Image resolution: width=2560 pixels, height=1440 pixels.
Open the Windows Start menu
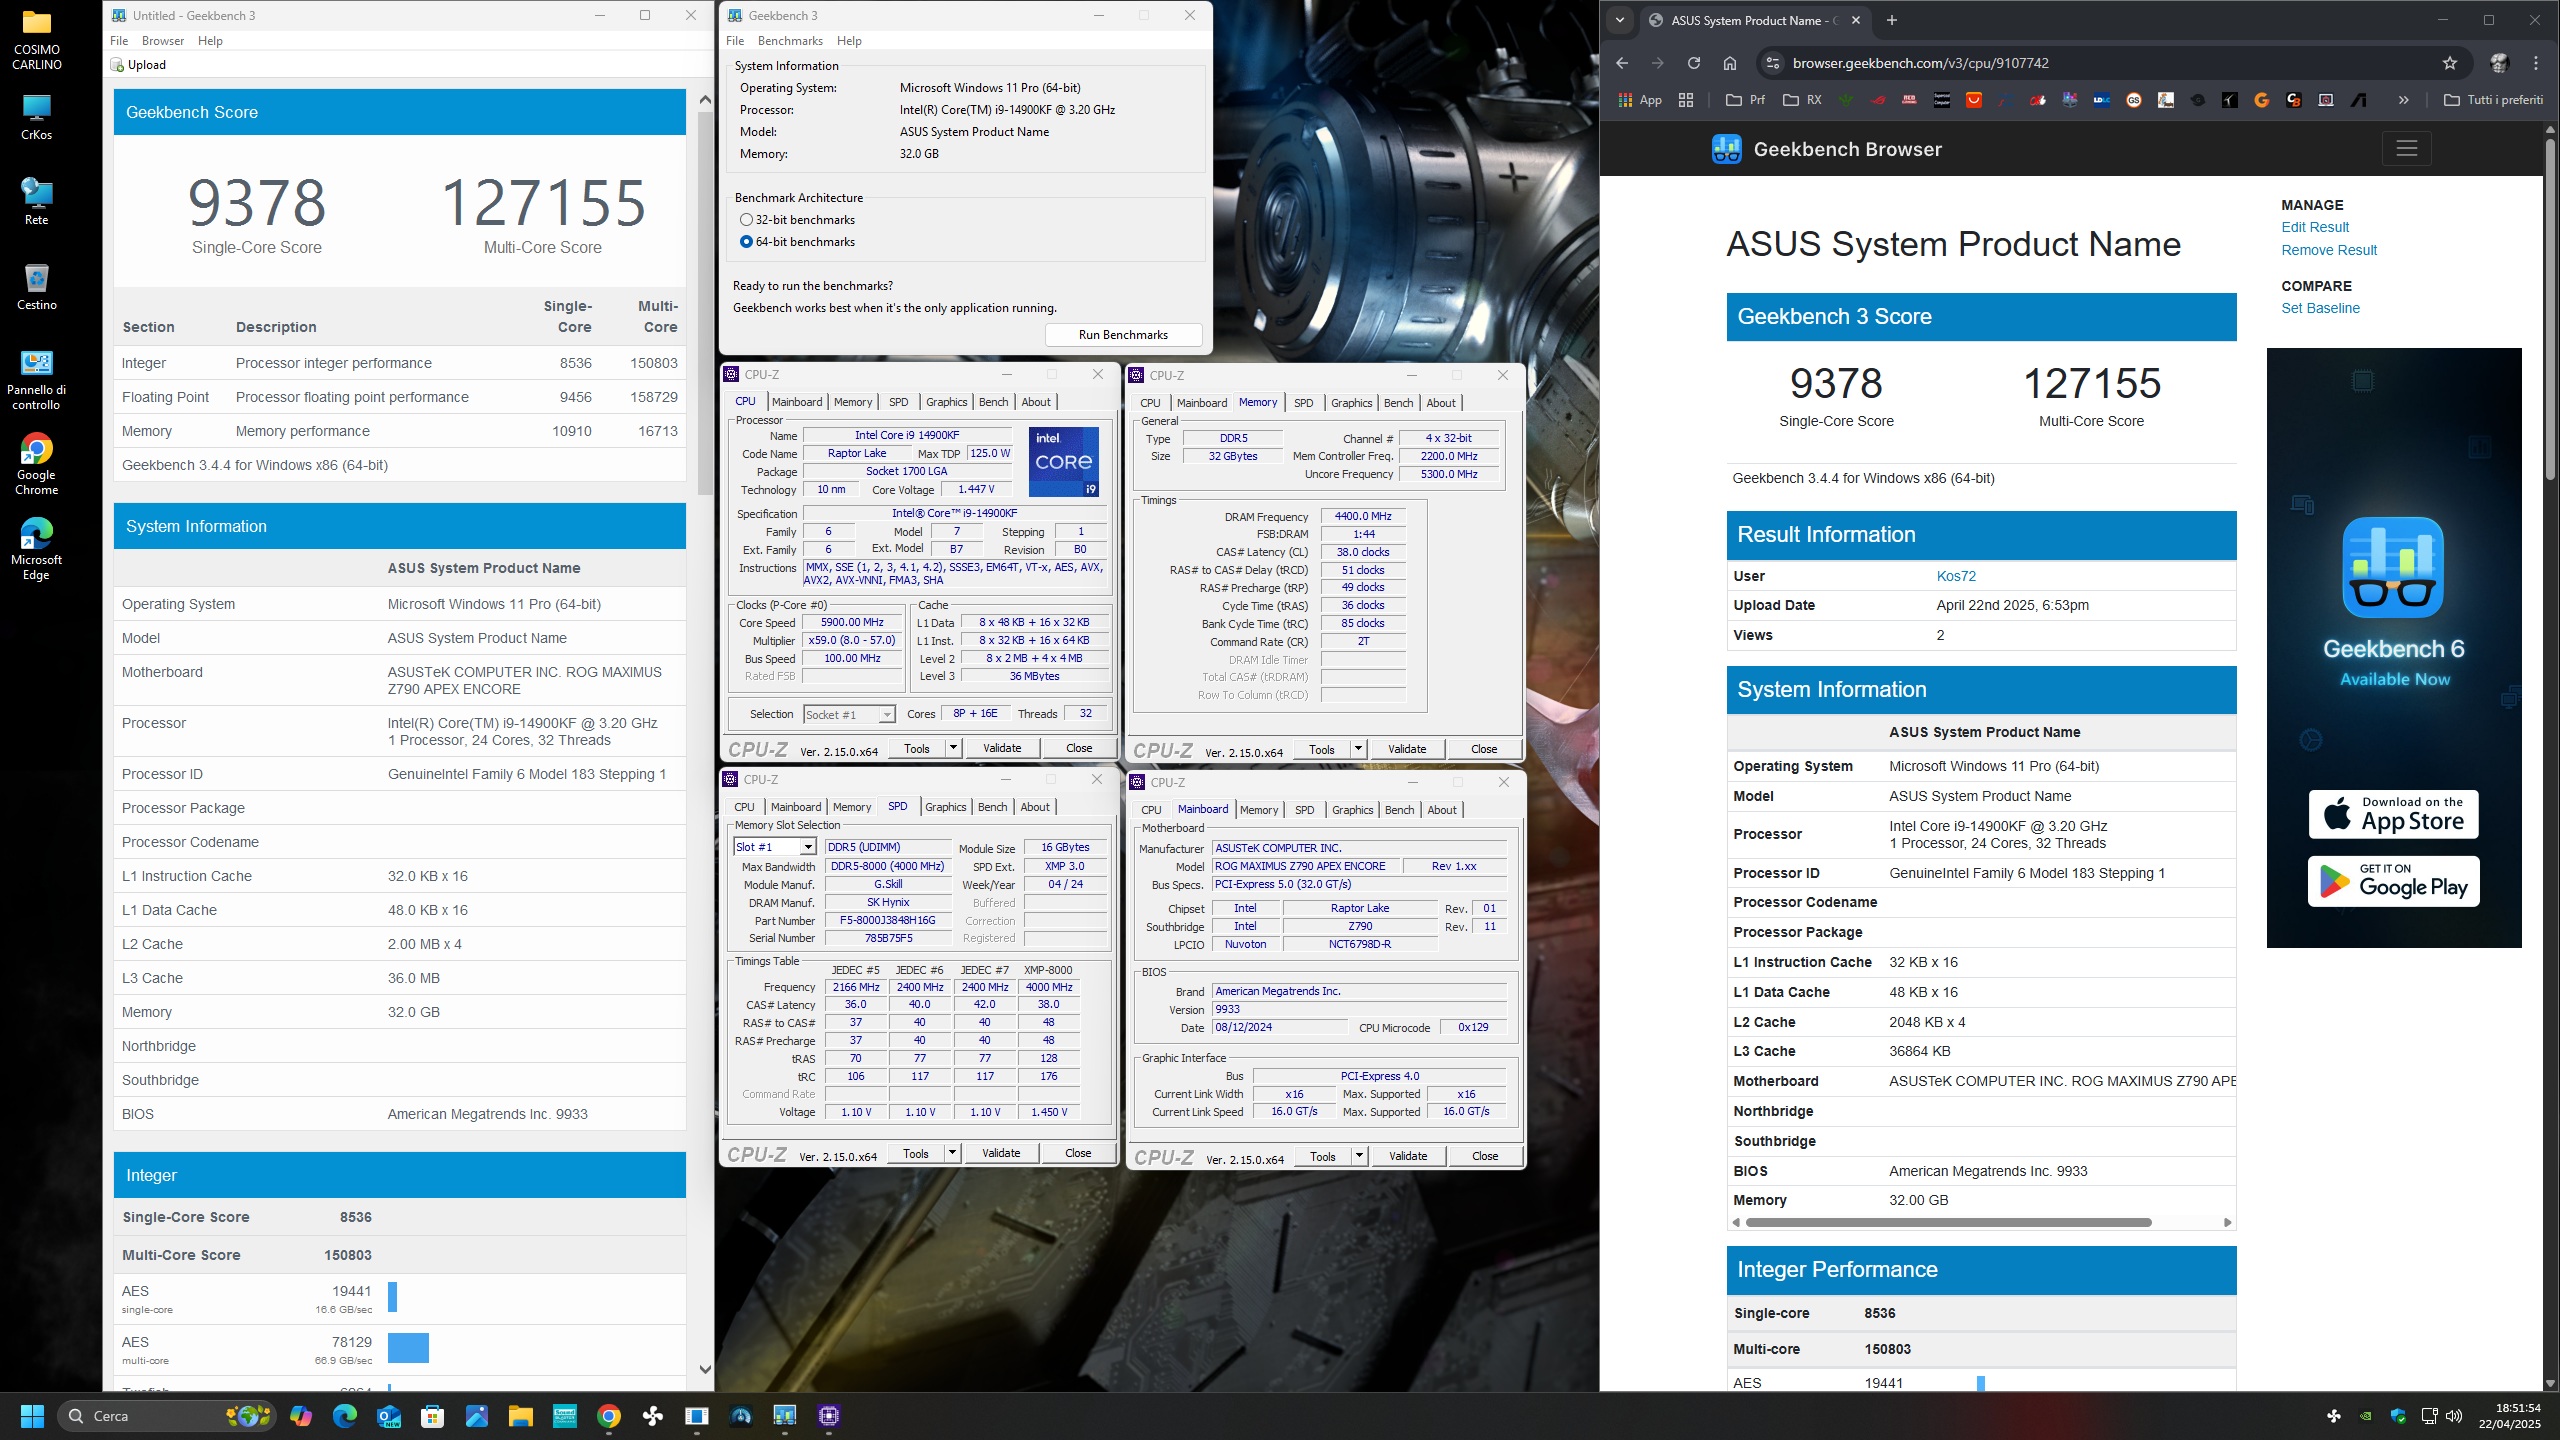click(32, 1416)
